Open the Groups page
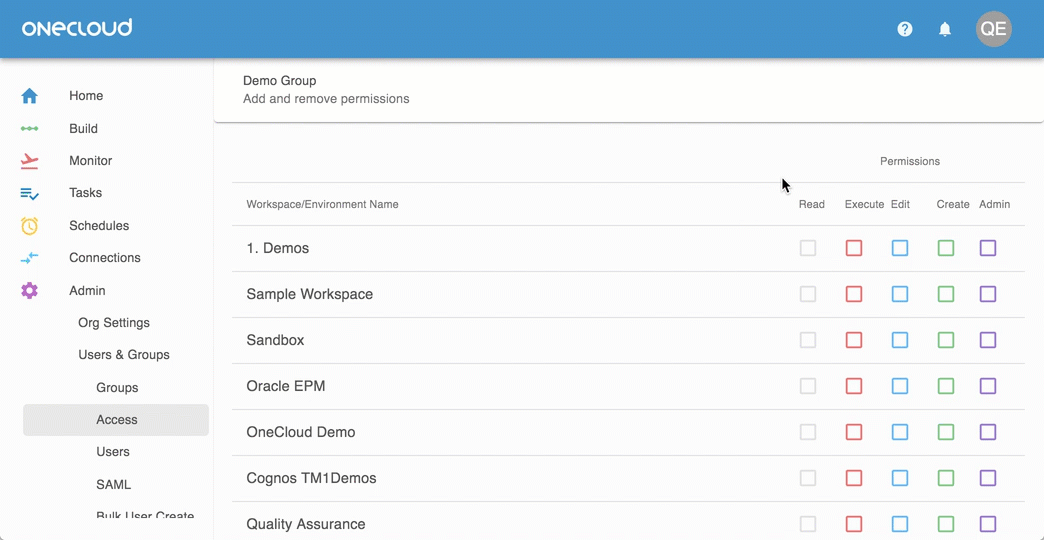This screenshot has height=540, width=1044. [x=117, y=388]
